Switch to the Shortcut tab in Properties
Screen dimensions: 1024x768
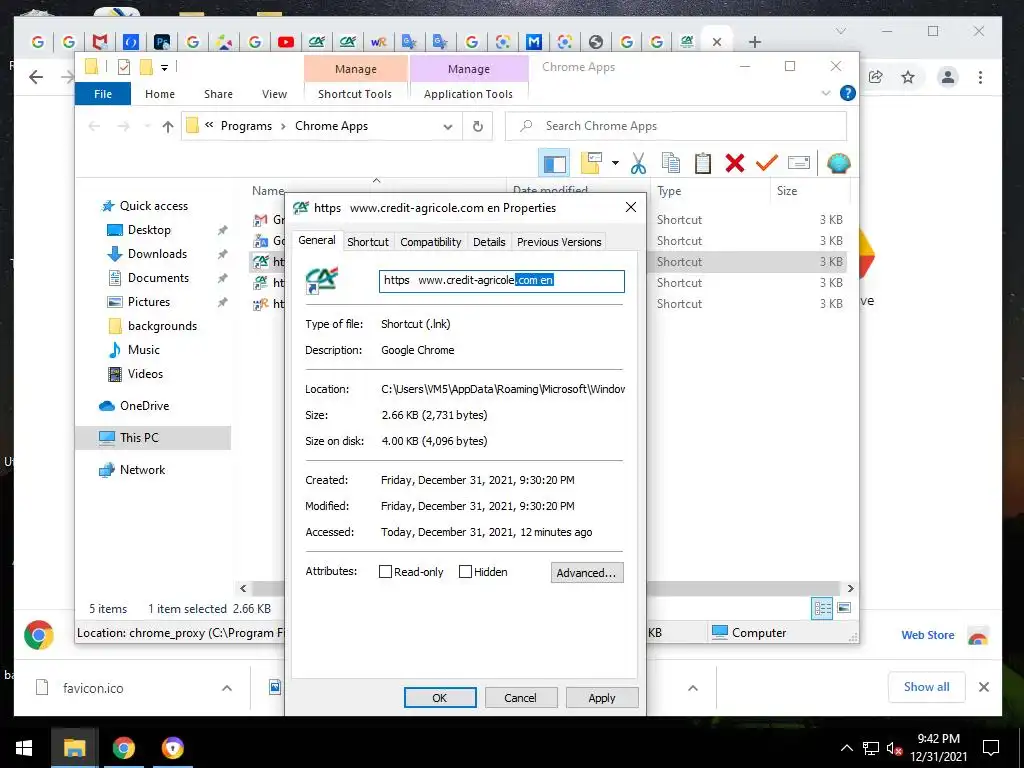pyautogui.click(x=368, y=242)
